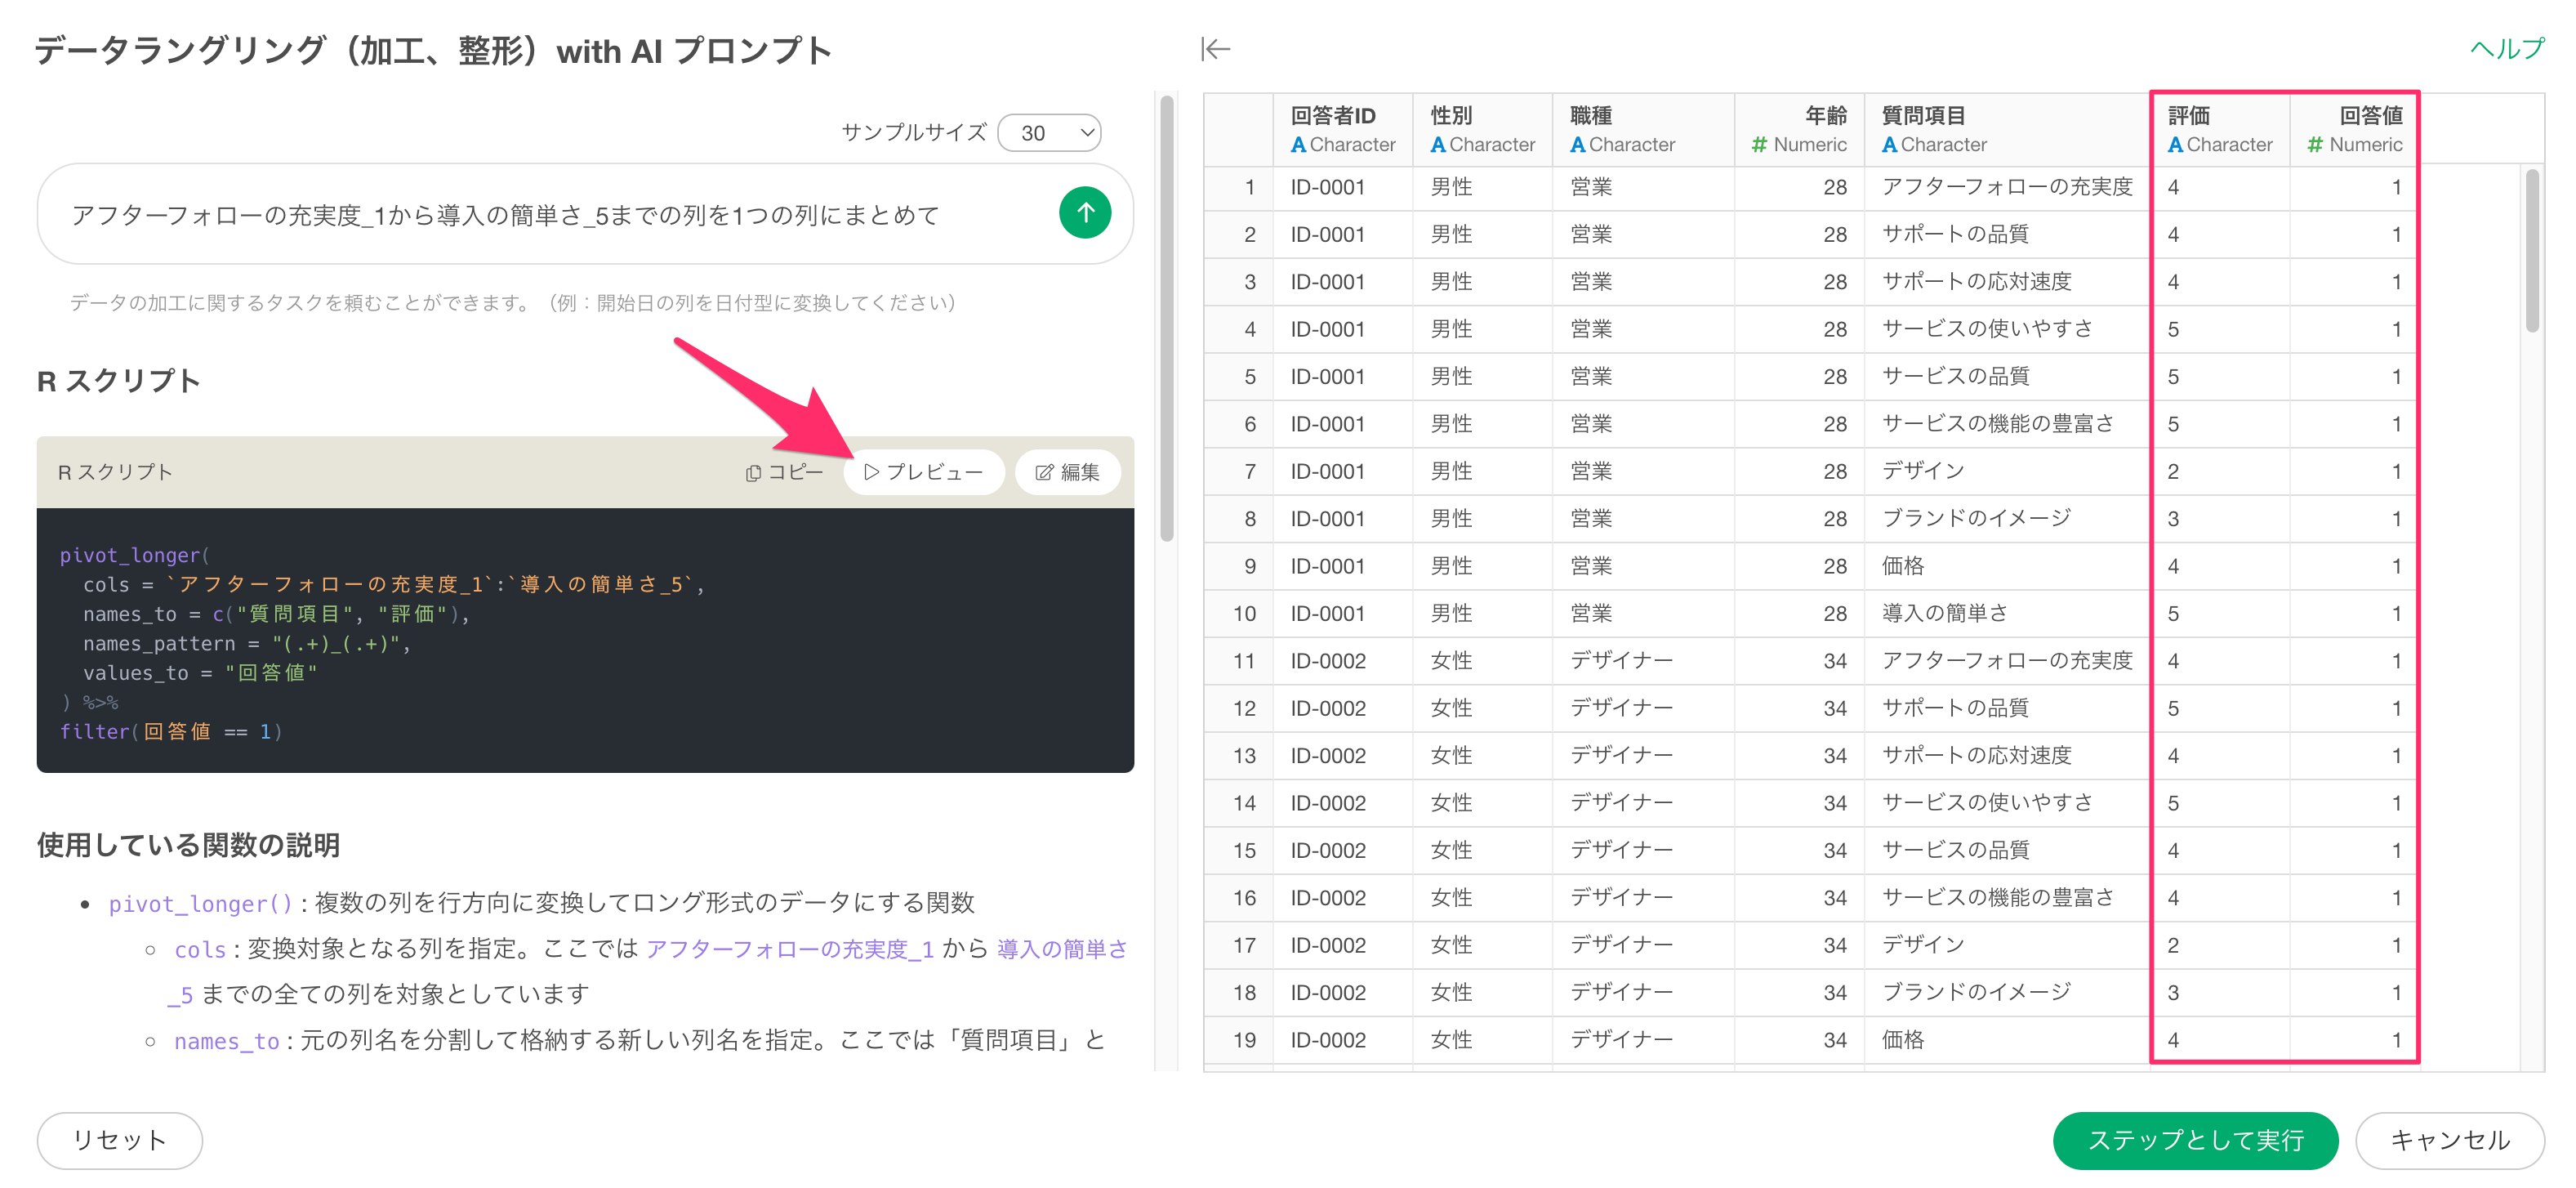Viewport: 2576px width, 1188px height.
Task: Collapse the left panel with arrow icon
Action: coord(1215,49)
